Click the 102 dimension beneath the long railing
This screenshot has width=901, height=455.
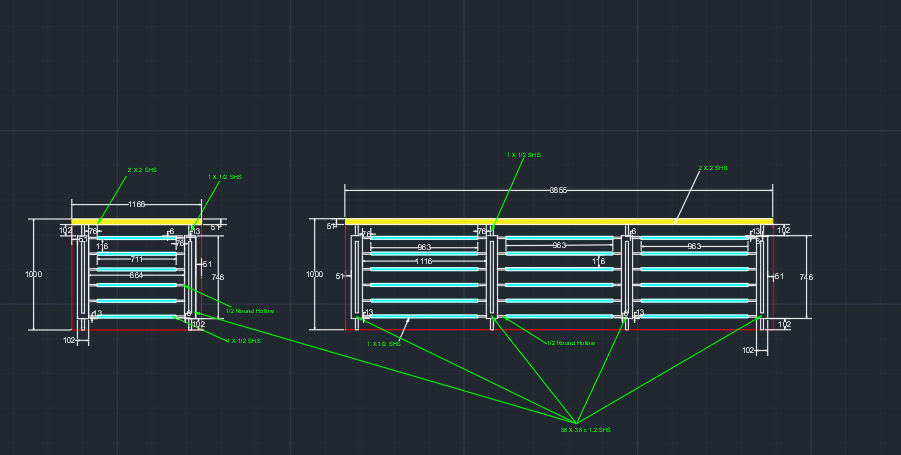pyautogui.click(x=748, y=350)
